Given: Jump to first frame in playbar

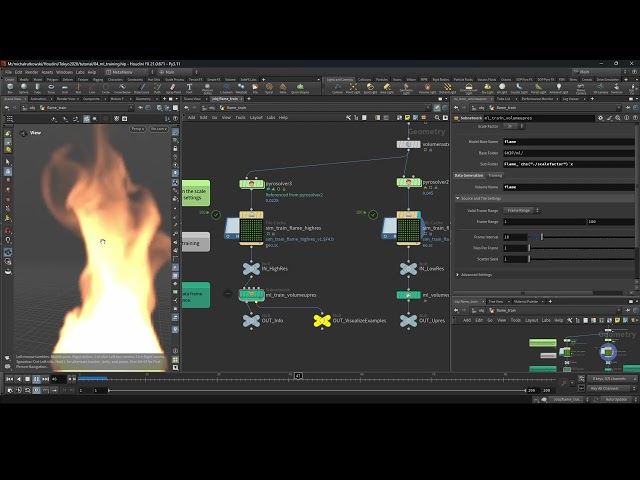Looking at the screenshot, I should point(9,379).
